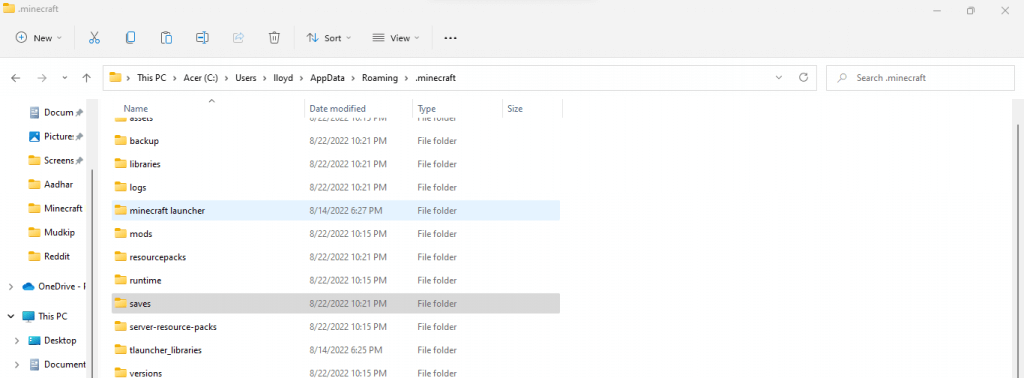Select the versions folder
This screenshot has width=1024, height=378.
tap(336, 373)
